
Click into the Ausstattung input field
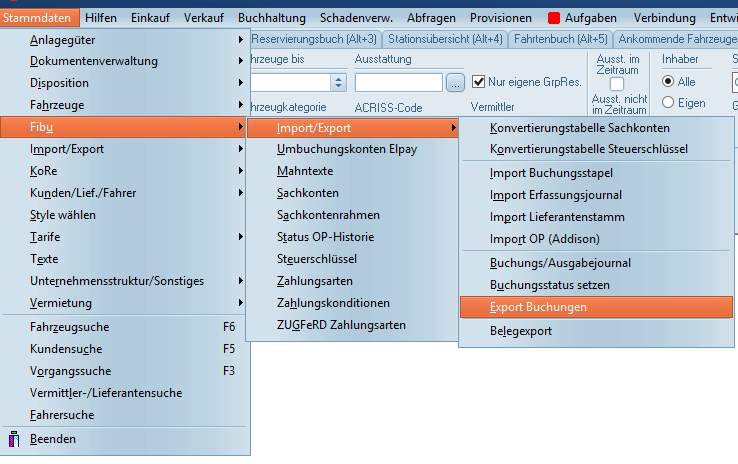[398, 82]
